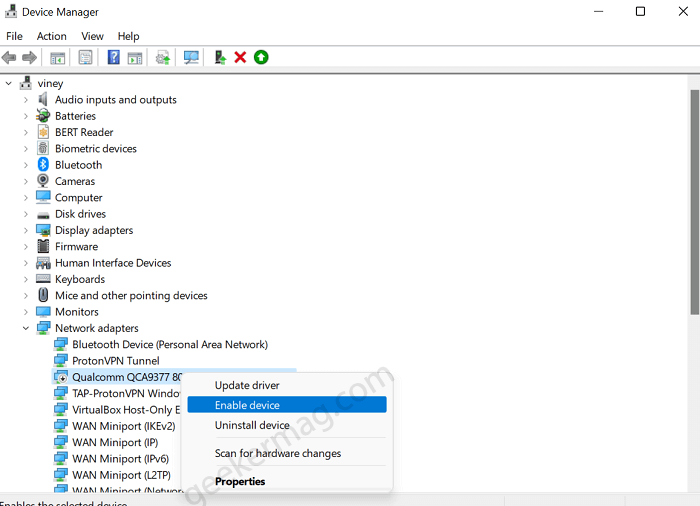
Task: Expand the Bluetooth category
Action: (26, 165)
